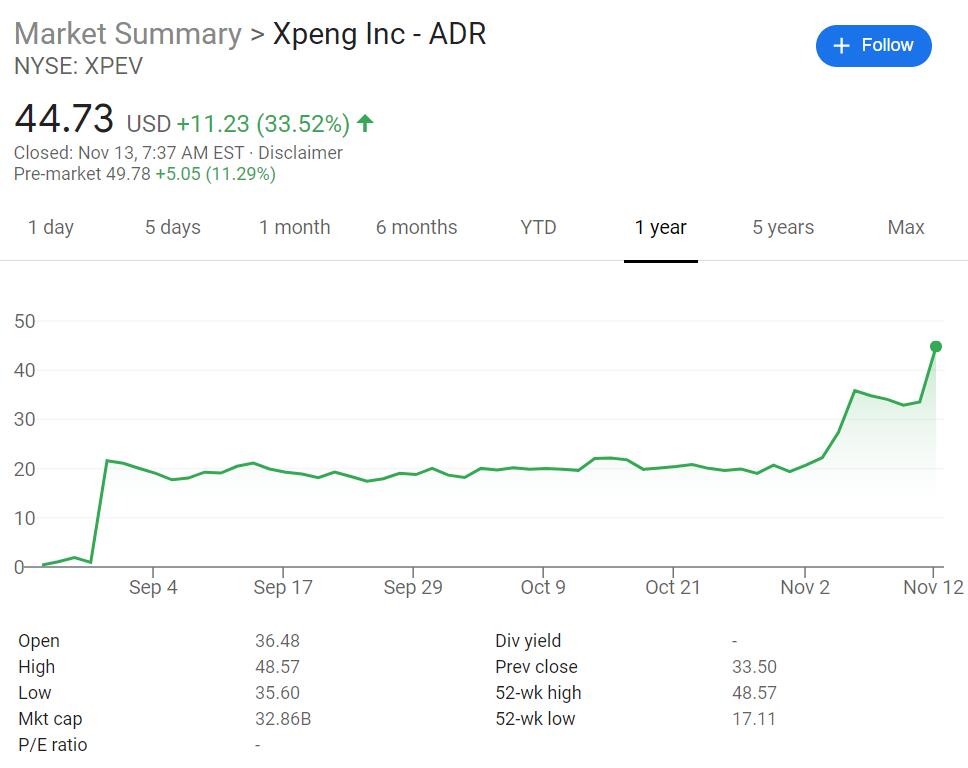Screen dimensions: 968x768
Task: Select the 1 month time range
Action: (x=295, y=228)
